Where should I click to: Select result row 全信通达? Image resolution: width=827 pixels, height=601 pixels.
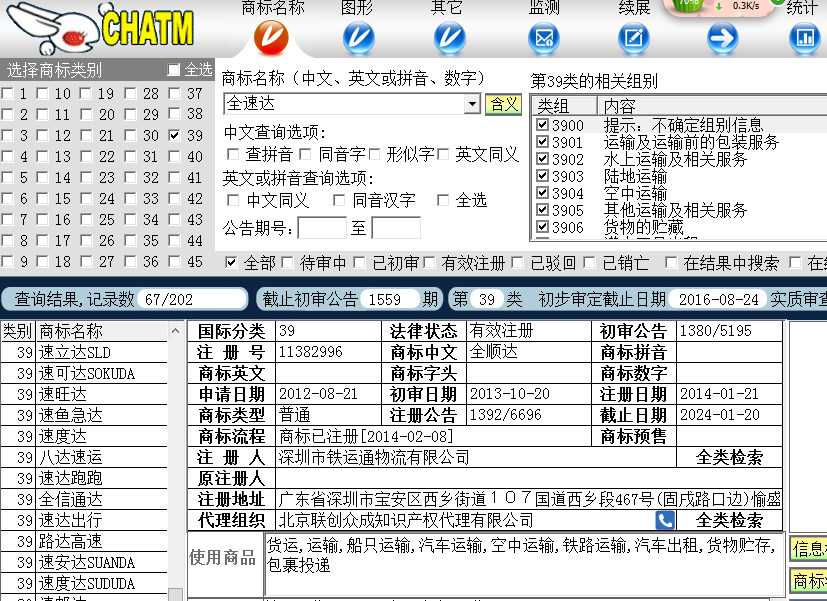(84, 499)
